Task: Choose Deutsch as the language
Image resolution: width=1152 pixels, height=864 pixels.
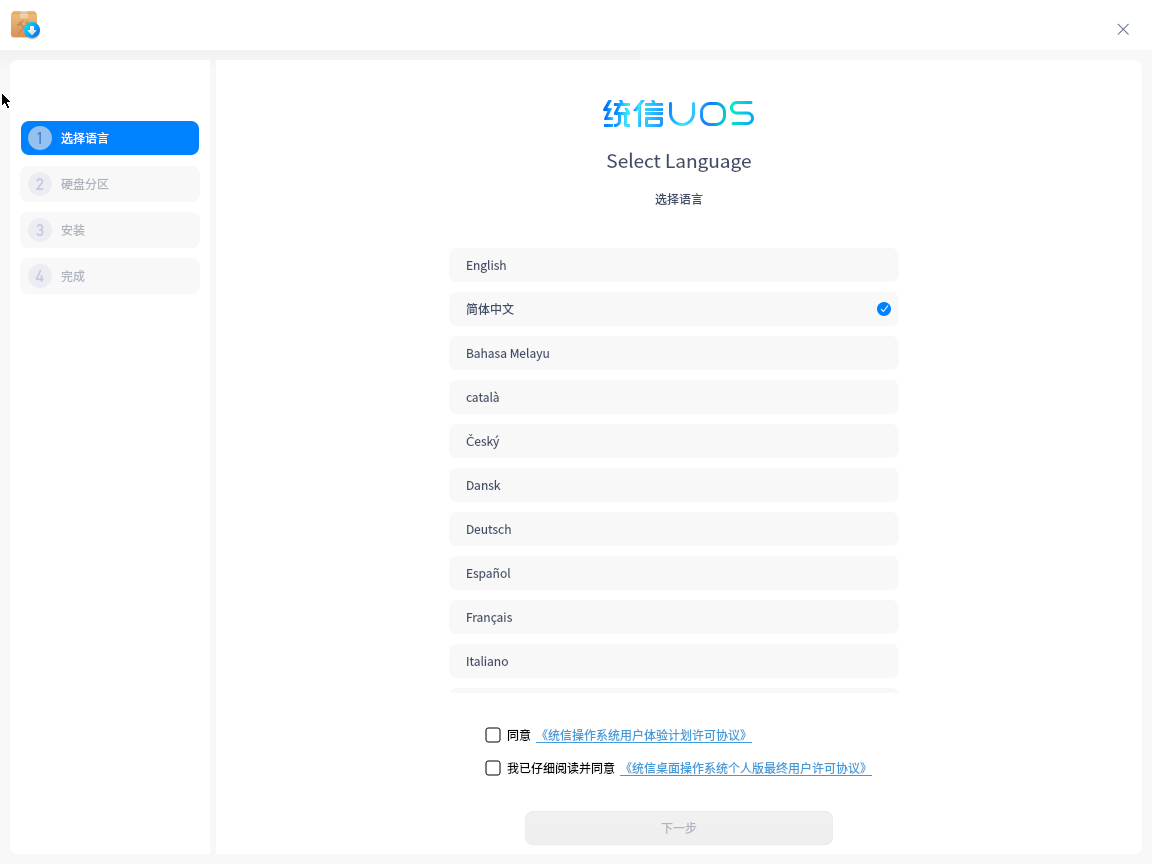Action: [x=674, y=530]
